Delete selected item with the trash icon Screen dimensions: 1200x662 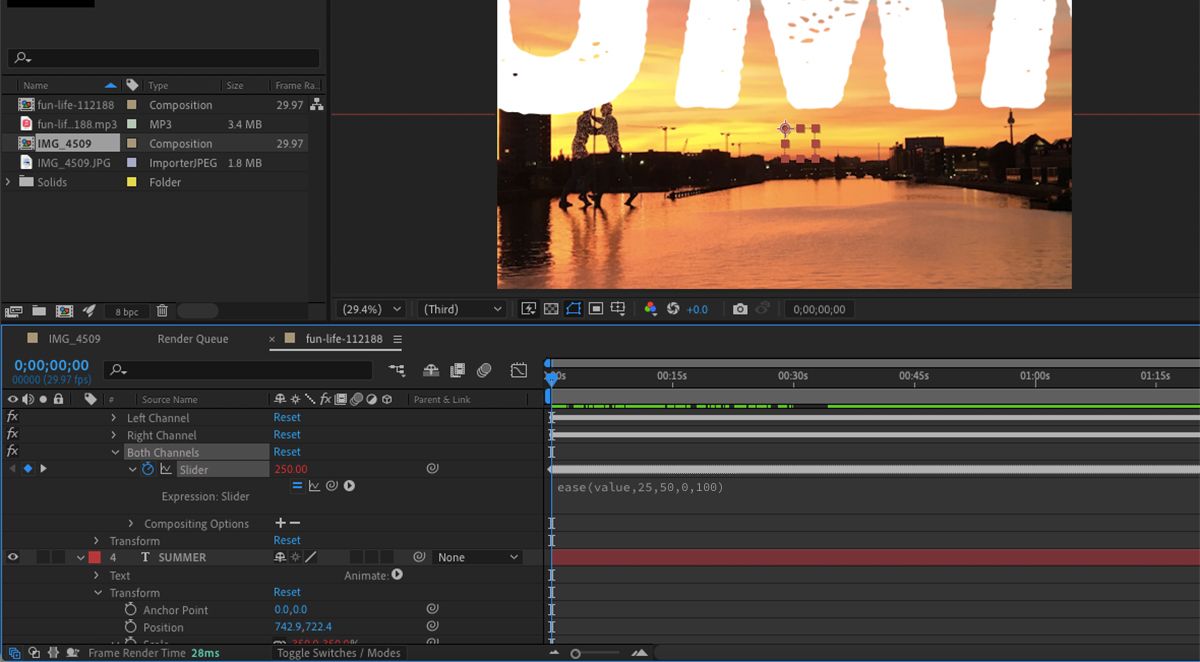pyautogui.click(x=161, y=311)
